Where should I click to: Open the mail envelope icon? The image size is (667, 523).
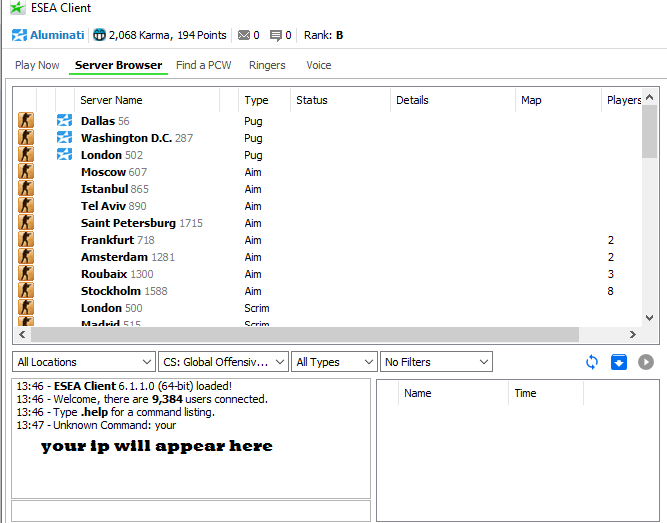(x=244, y=35)
